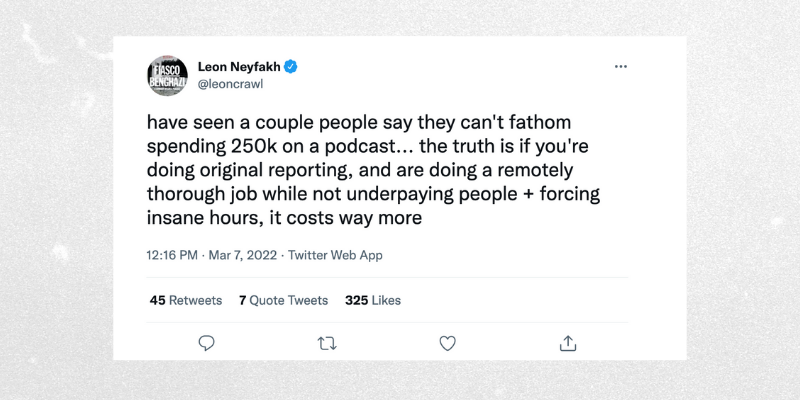Click the blue verified badge
The width and height of the screenshot is (800, 400).
291,67
